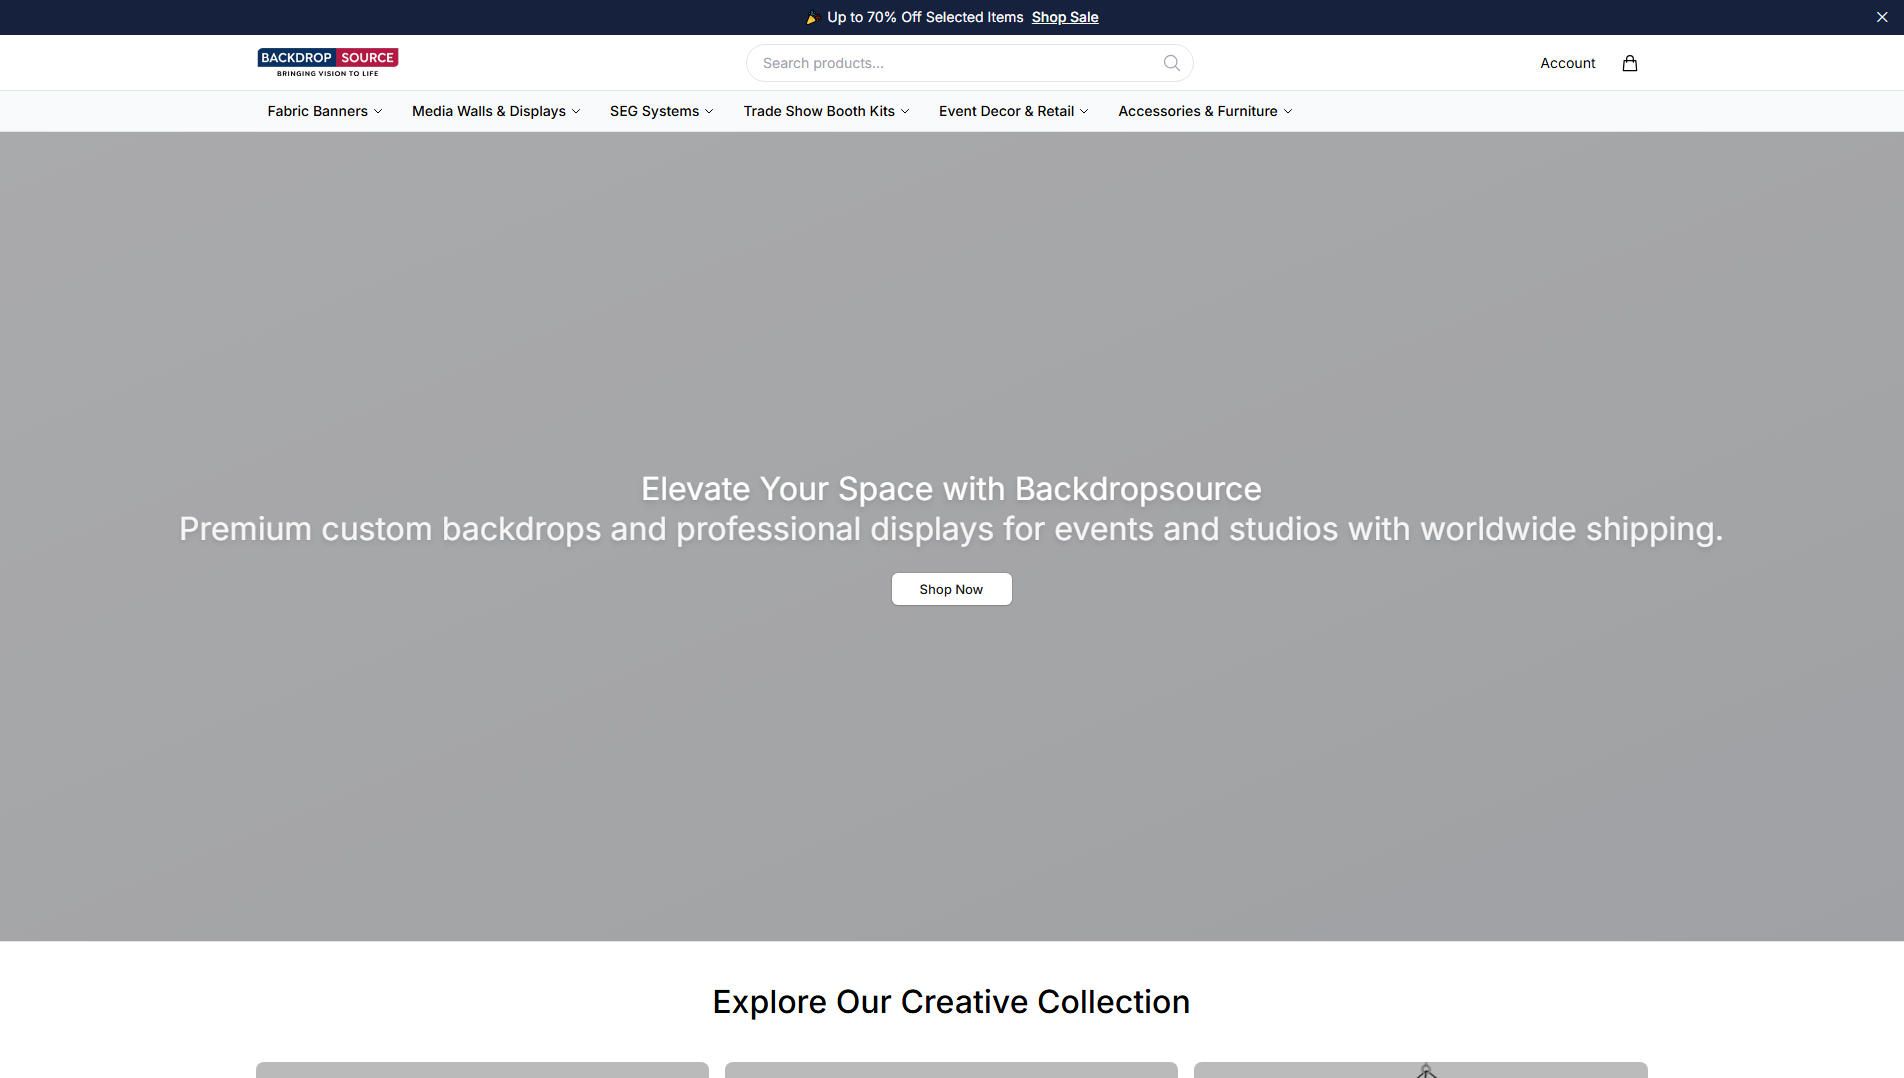Click the Explore Our Creative Collection heading
Image resolution: width=1904 pixels, height=1078 pixels.
(951, 1002)
